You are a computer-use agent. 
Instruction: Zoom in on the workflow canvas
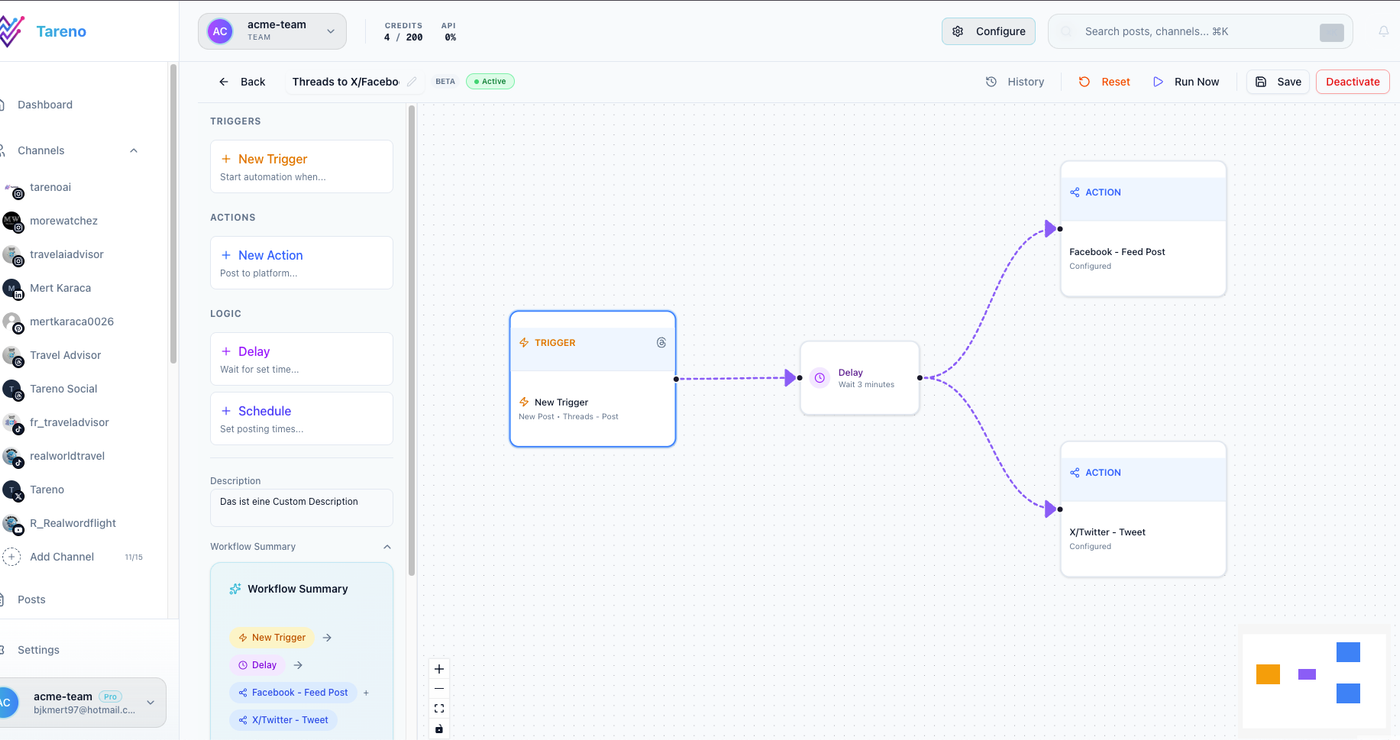point(439,669)
